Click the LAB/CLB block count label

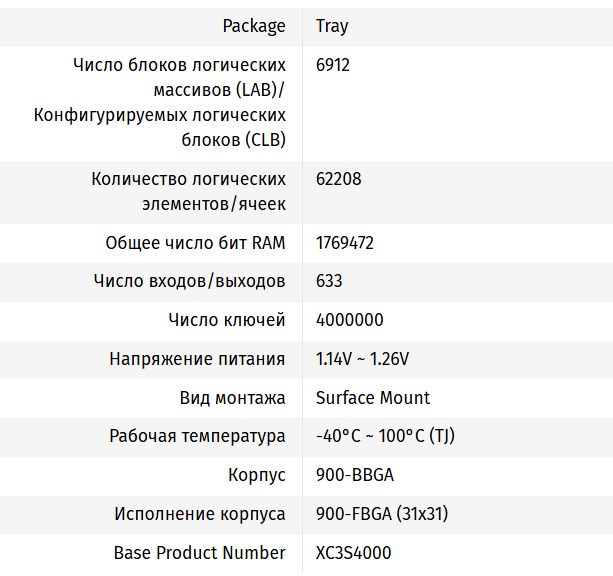[160, 103]
